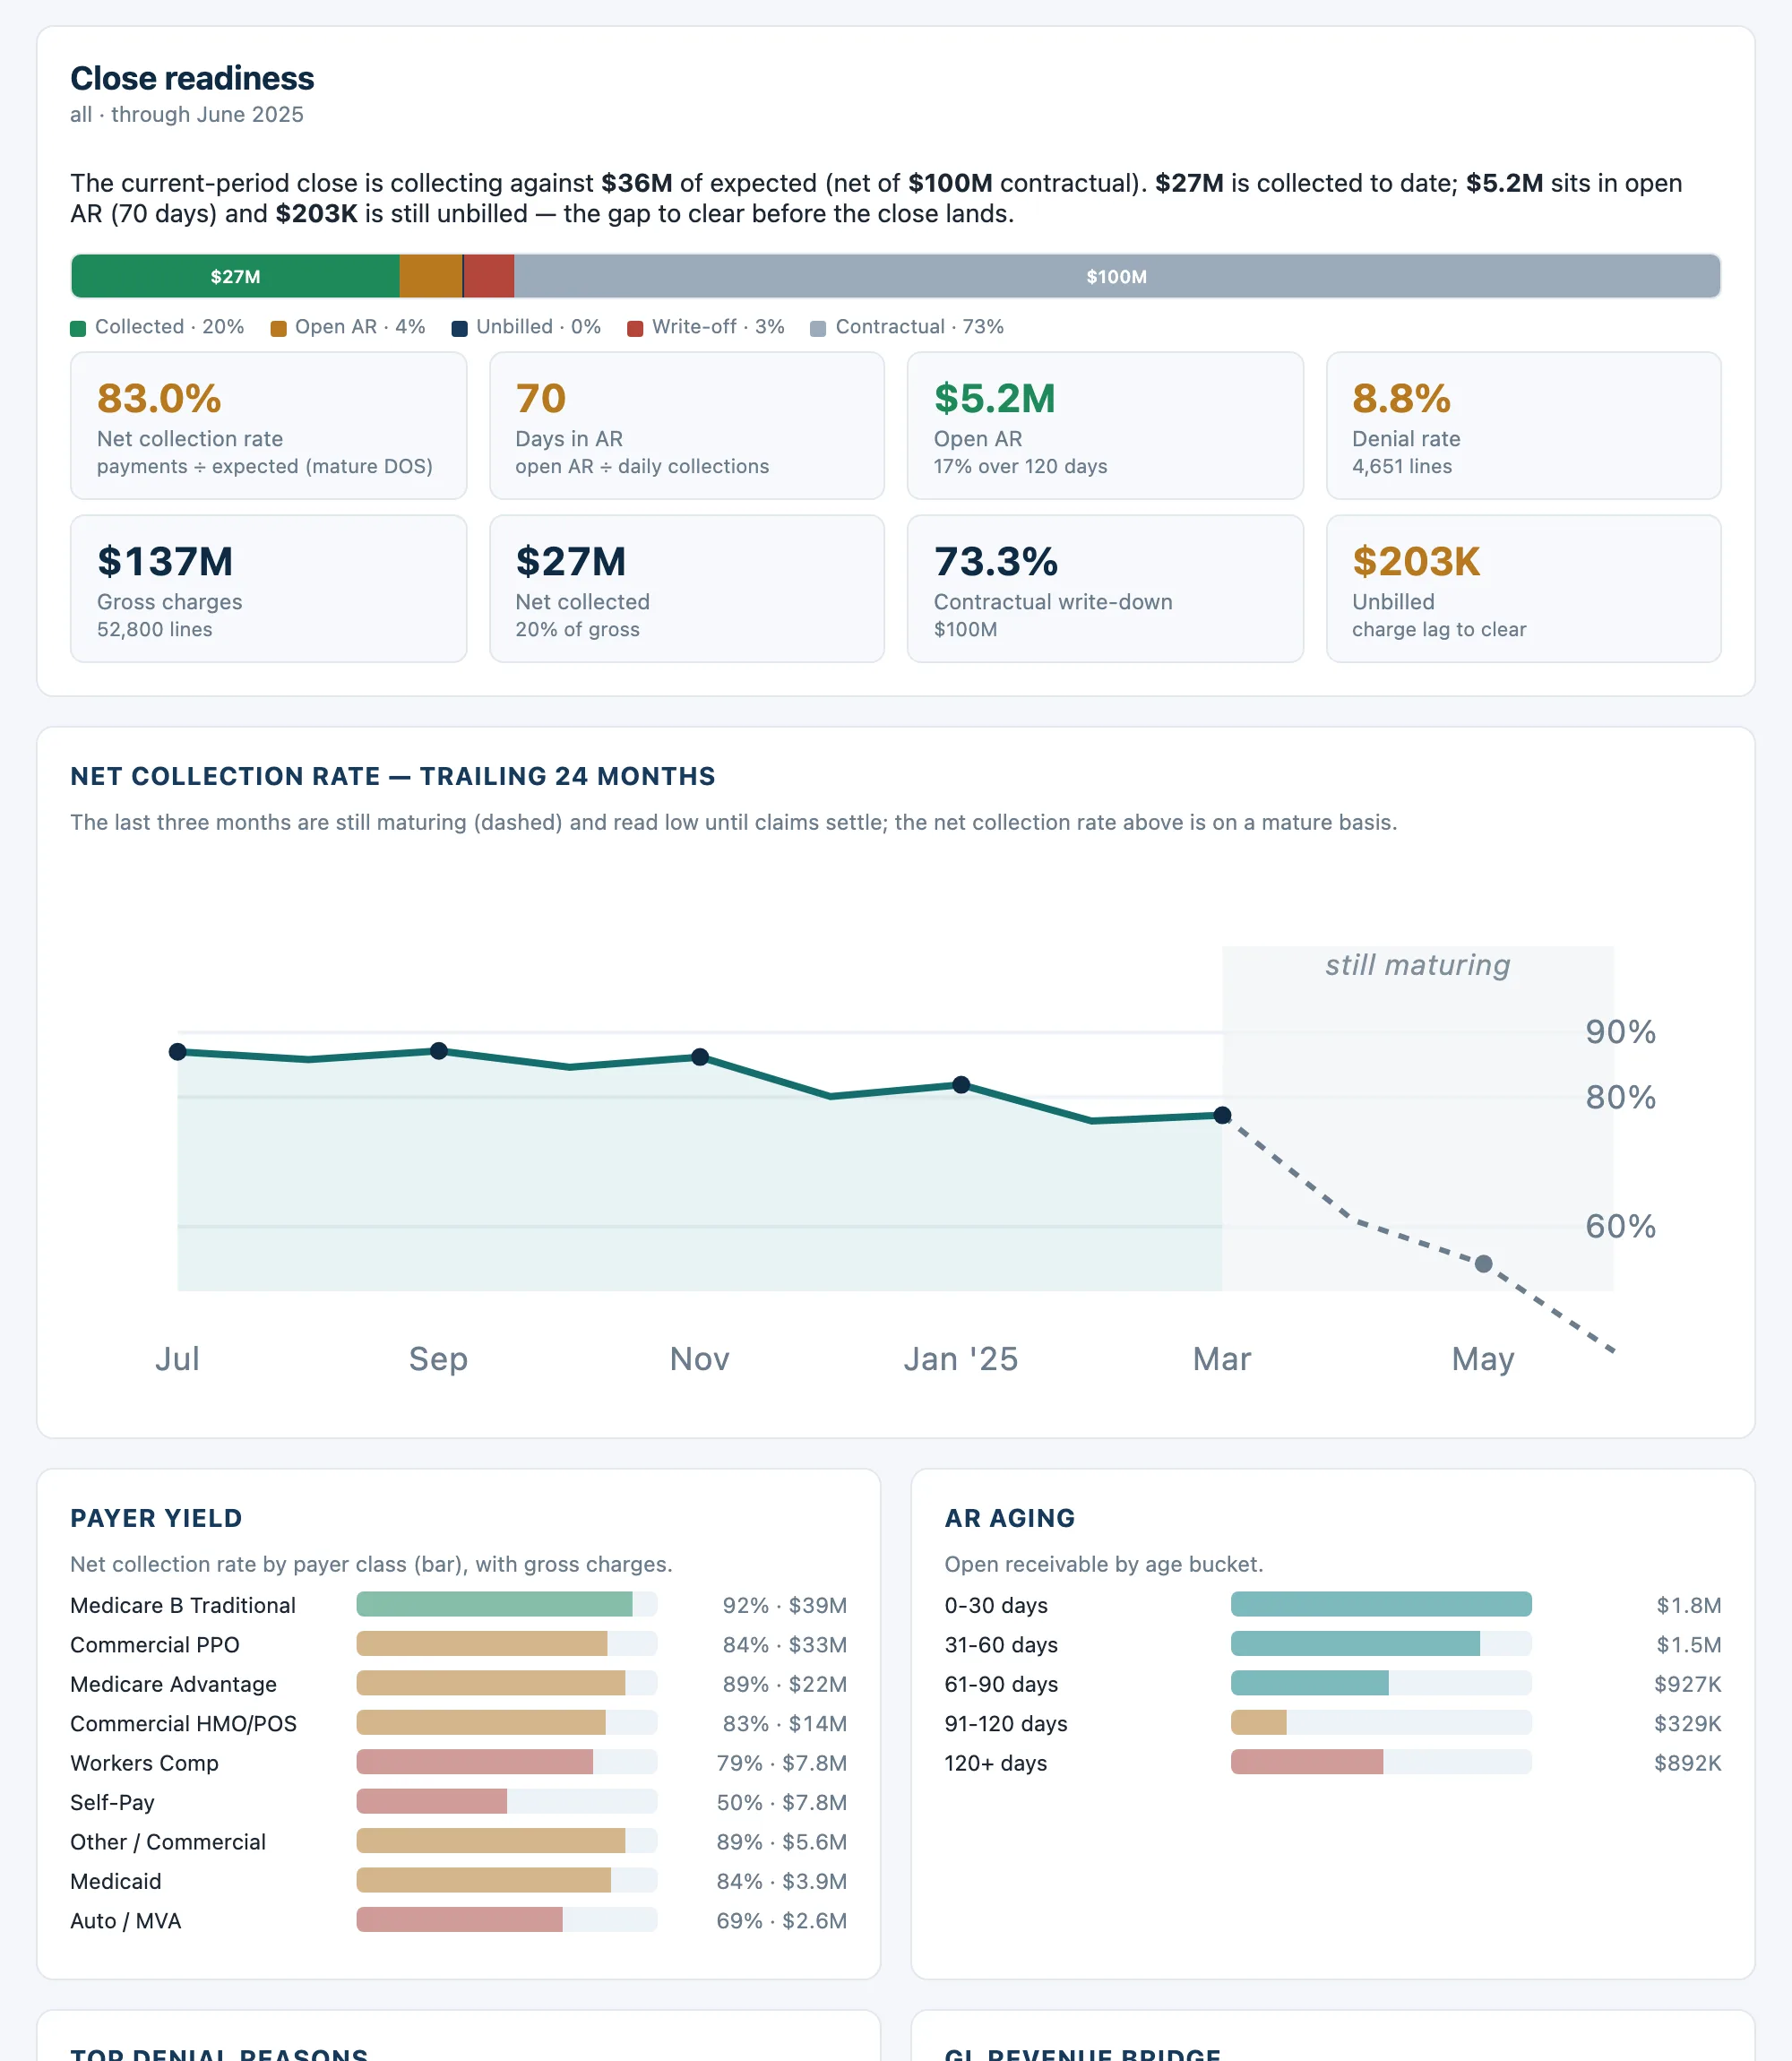Click 'all · through June 2025' subtitle
The image size is (1792, 2061).
point(187,115)
